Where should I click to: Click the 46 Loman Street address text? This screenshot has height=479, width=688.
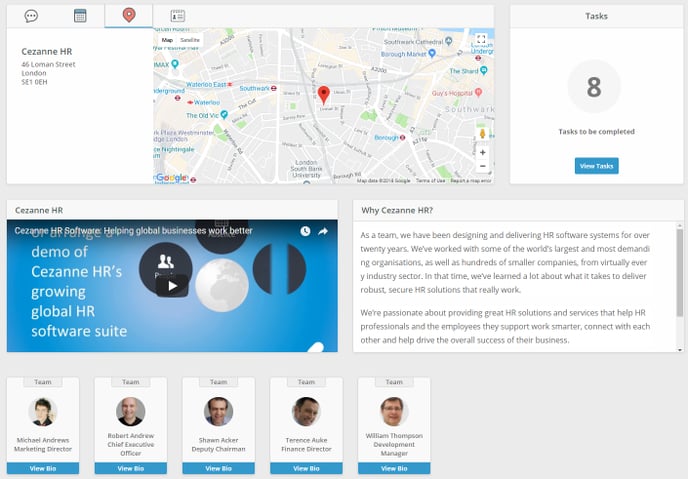coord(48,64)
